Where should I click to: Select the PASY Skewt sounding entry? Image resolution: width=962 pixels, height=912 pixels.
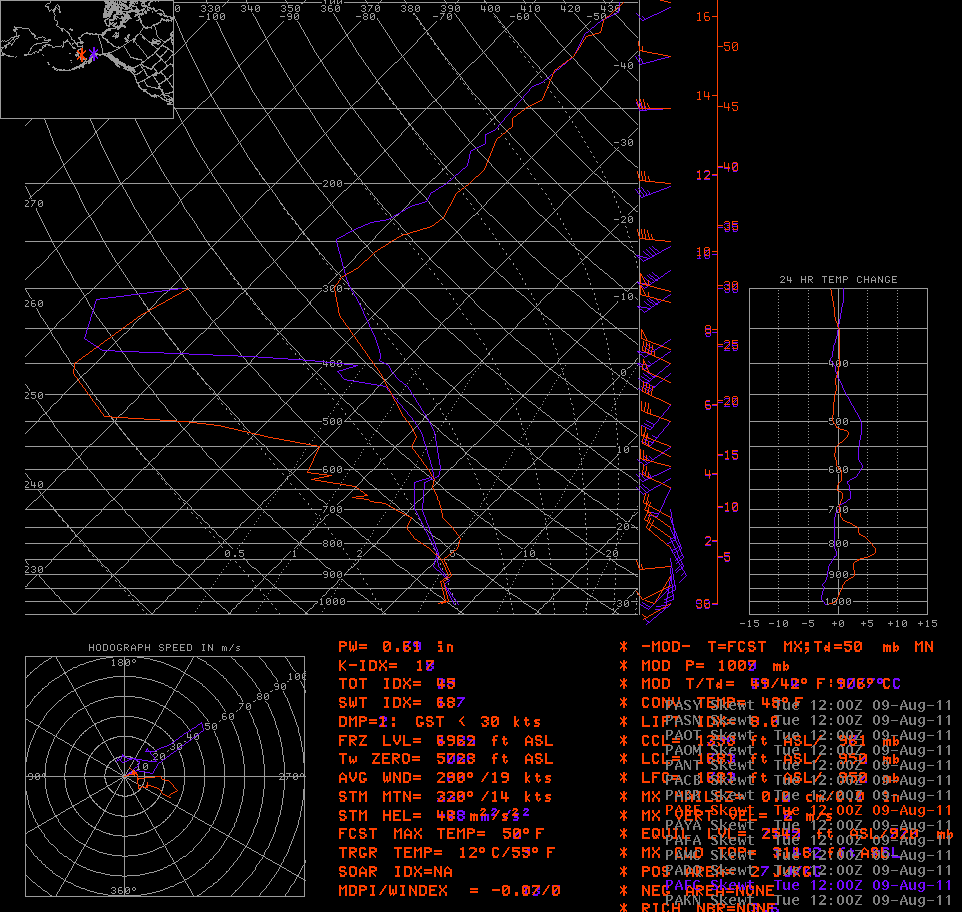[808, 705]
